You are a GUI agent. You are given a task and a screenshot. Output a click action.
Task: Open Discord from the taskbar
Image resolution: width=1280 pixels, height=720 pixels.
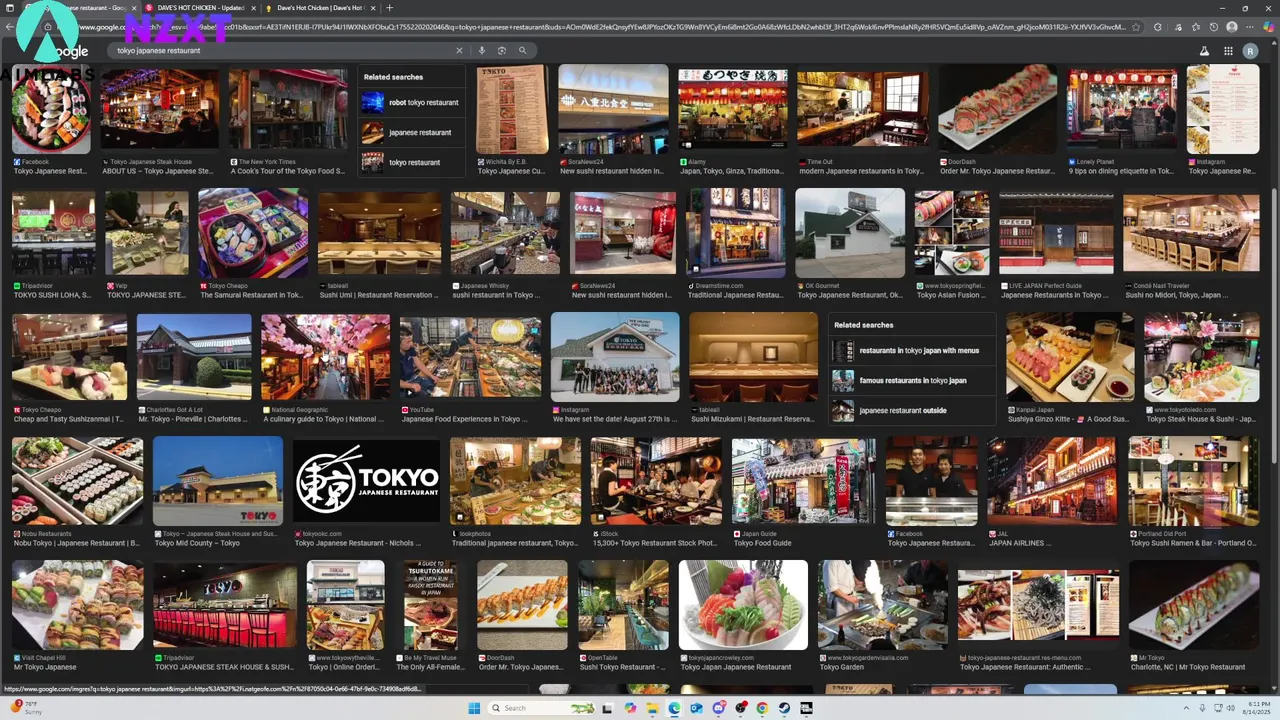[x=719, y=708]
